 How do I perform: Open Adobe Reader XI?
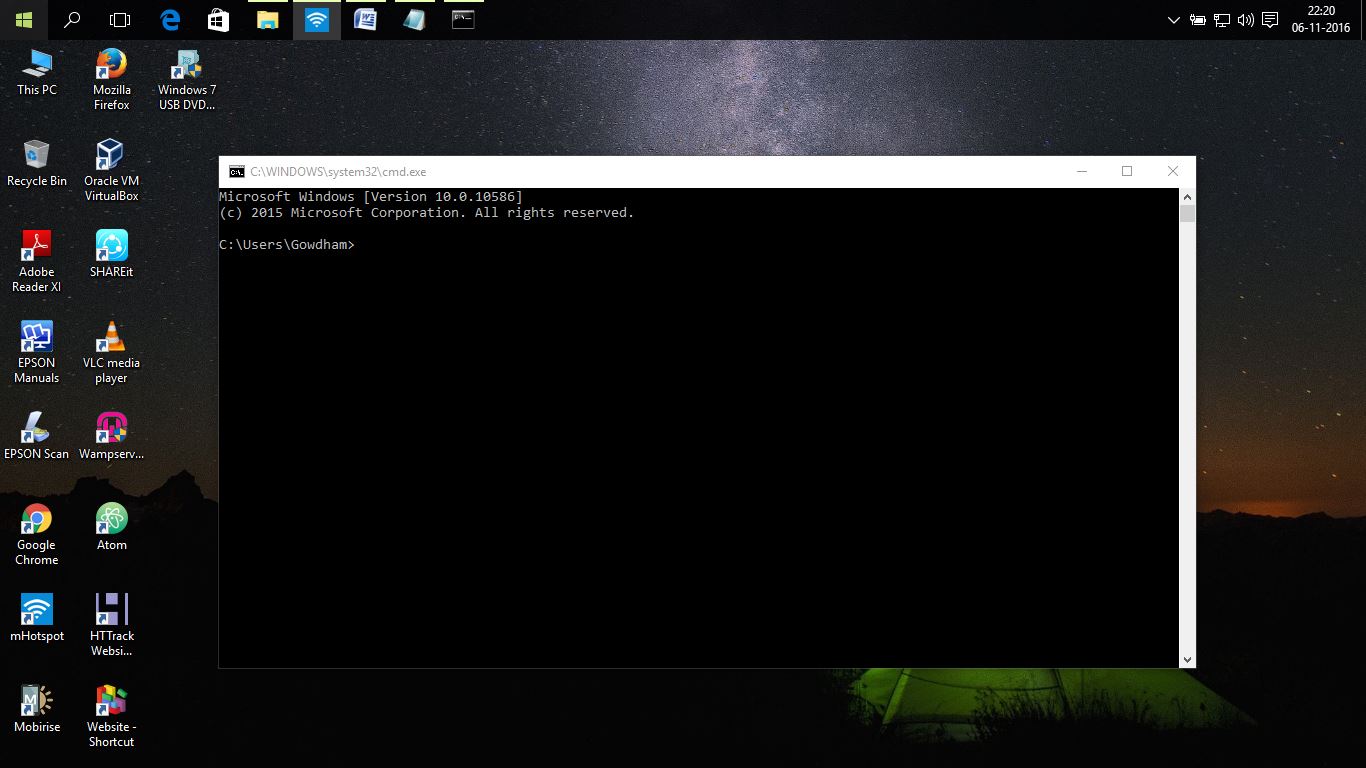tap(36, 245)
